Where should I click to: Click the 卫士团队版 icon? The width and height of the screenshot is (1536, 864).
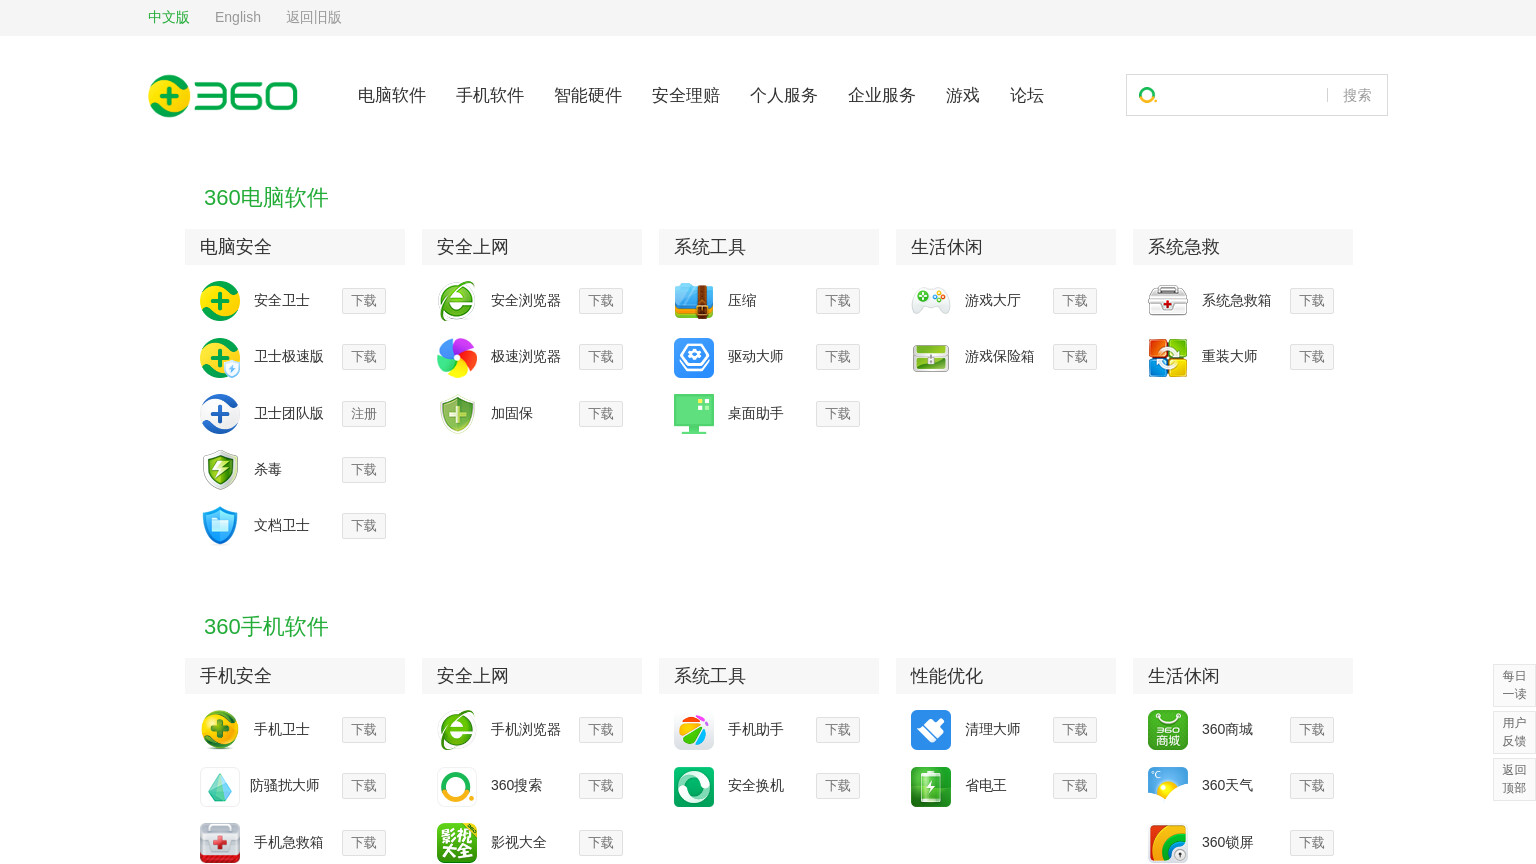tap(220, 414)
